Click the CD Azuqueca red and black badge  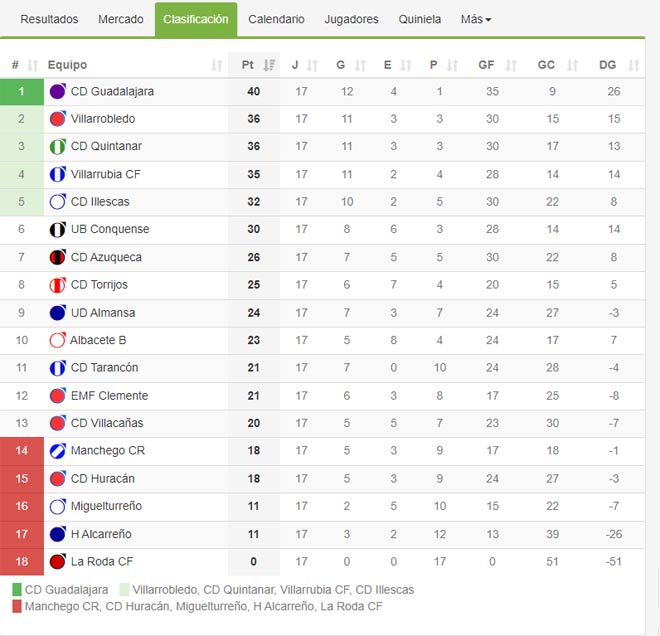point(57,257)
